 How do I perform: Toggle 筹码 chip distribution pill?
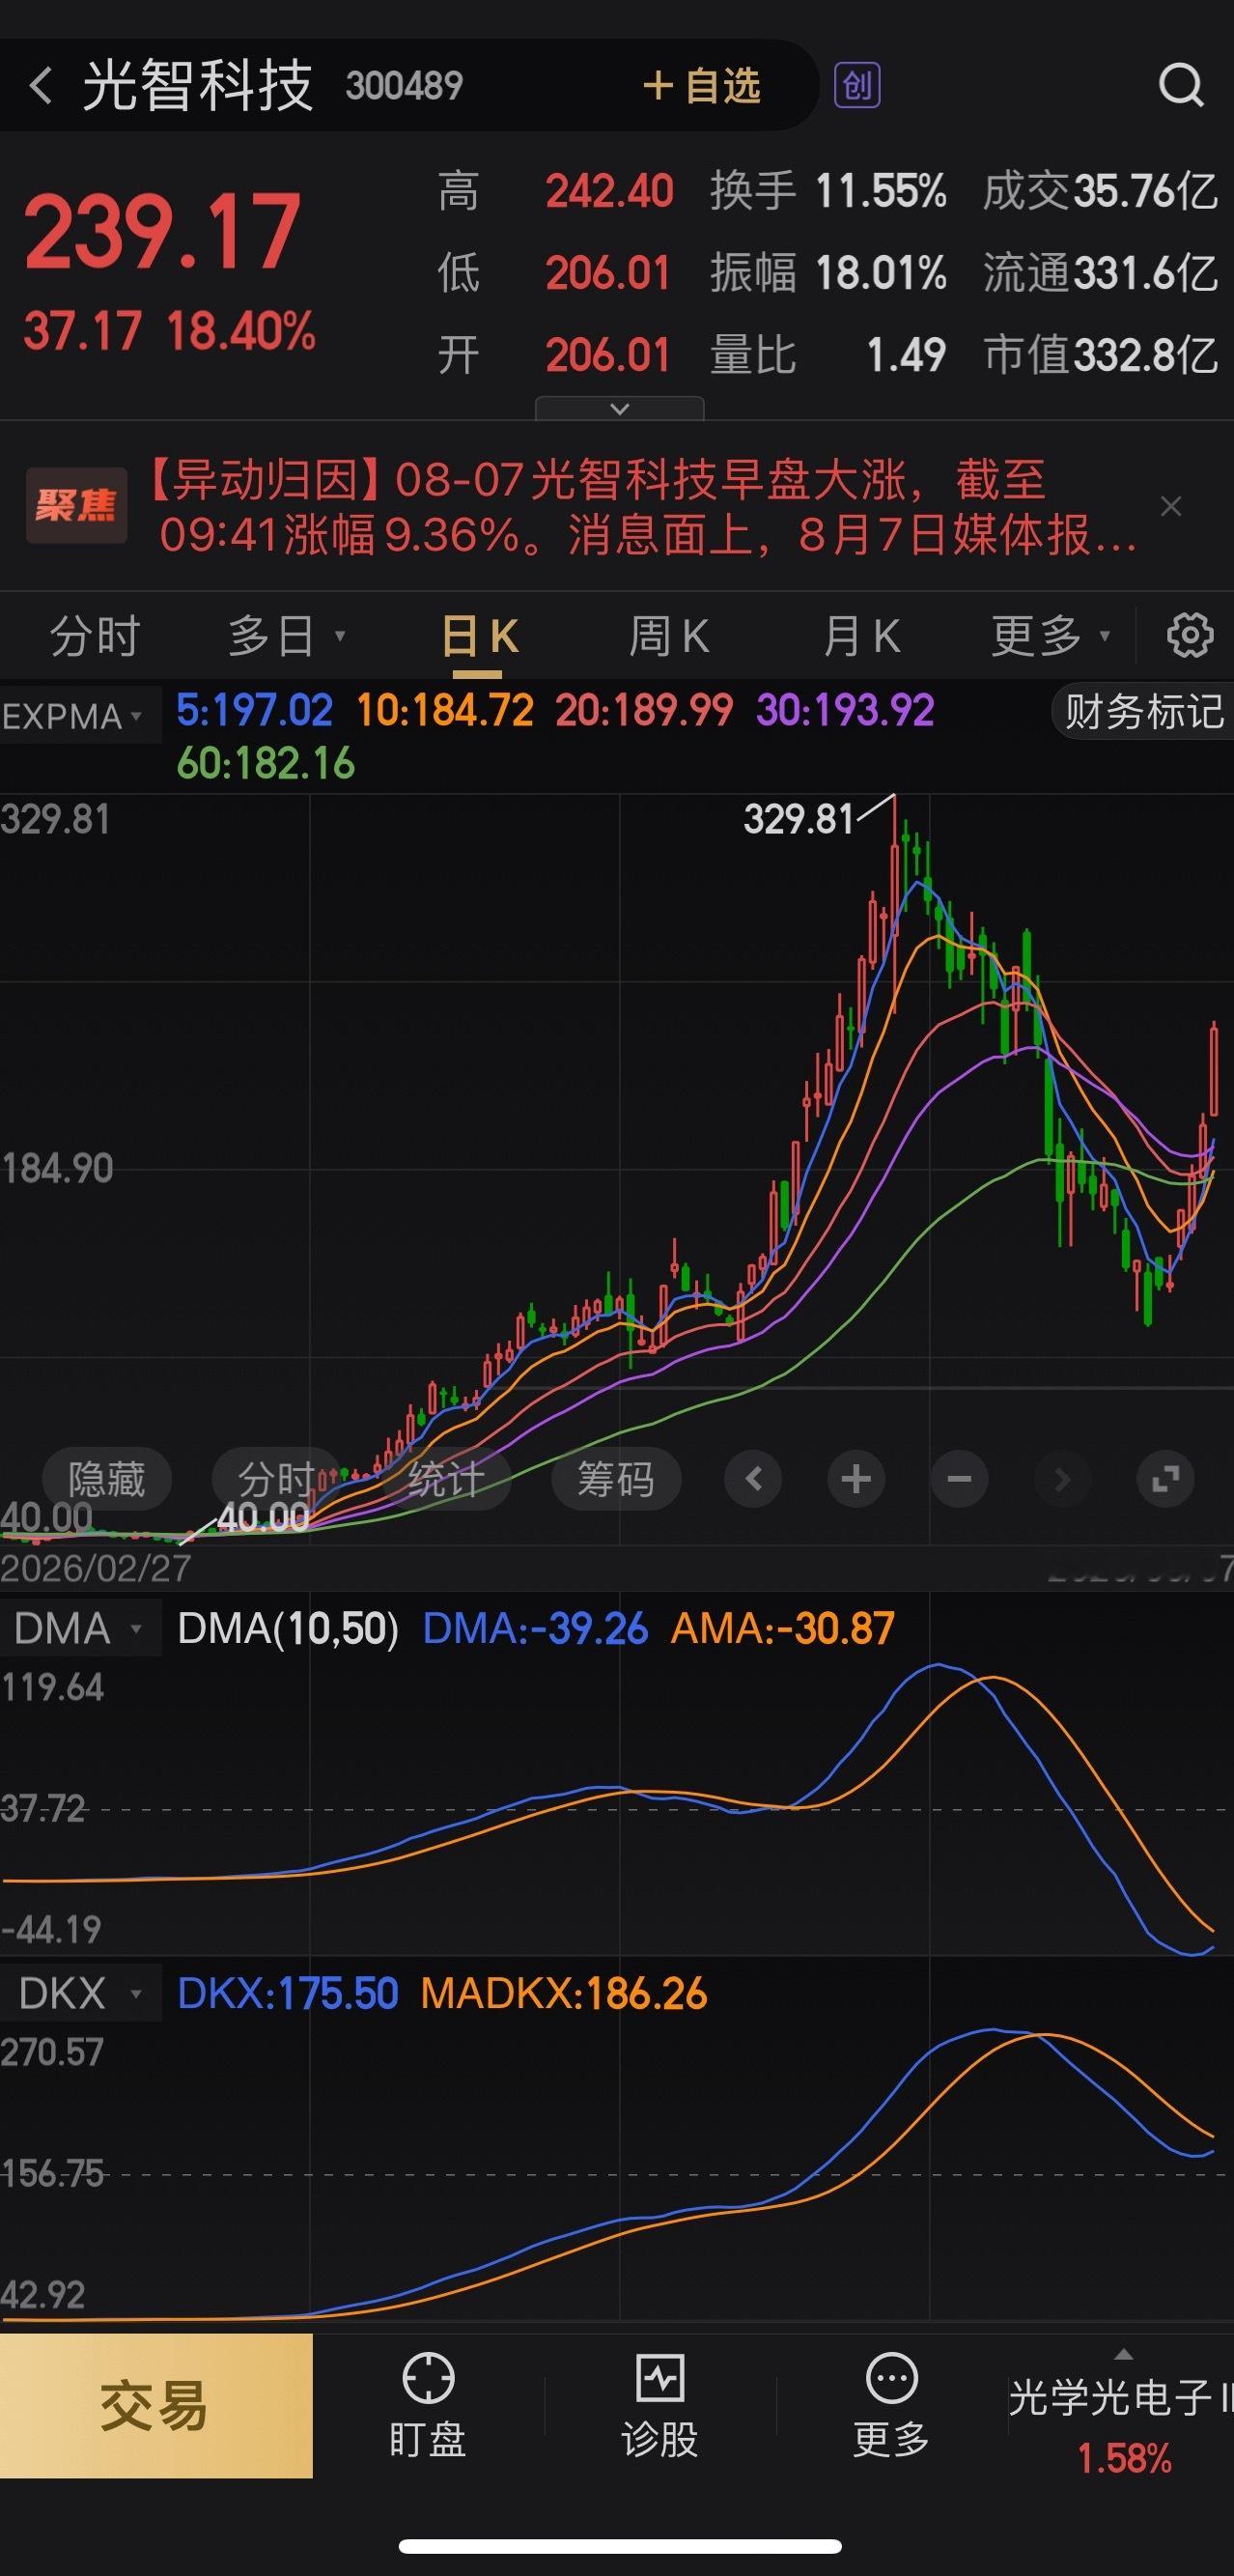coord(616,1479)
